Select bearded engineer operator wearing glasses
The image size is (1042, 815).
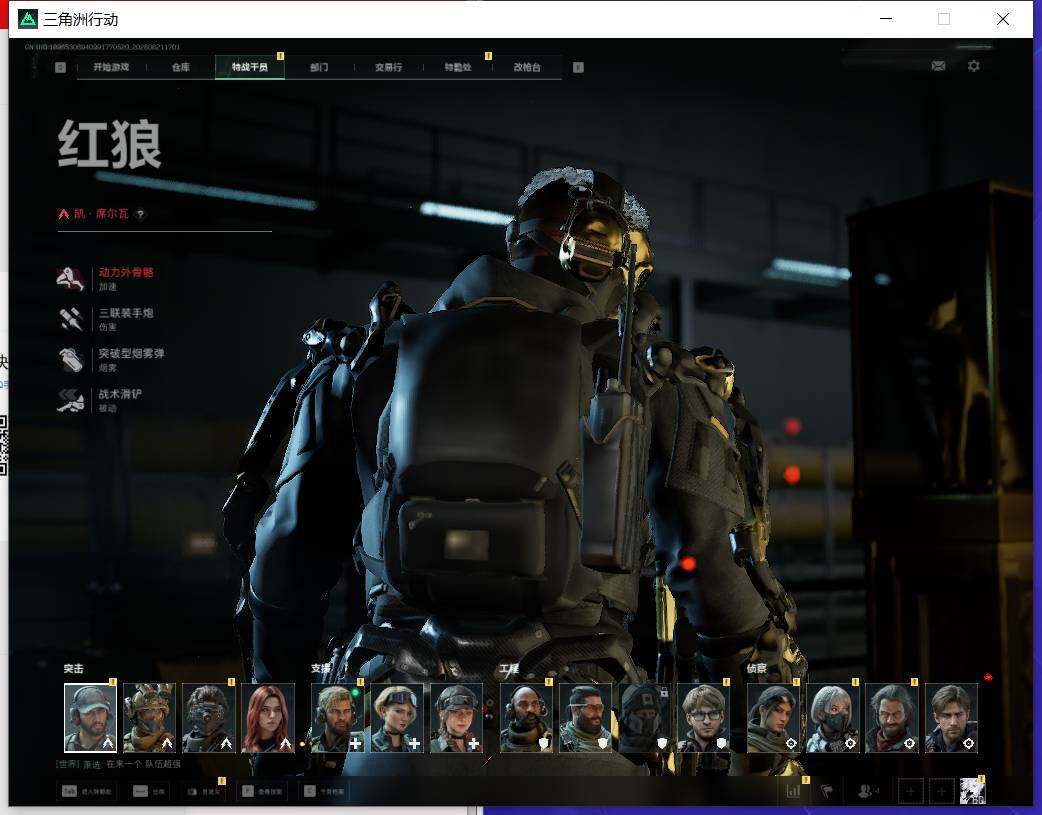coord(585,718)
